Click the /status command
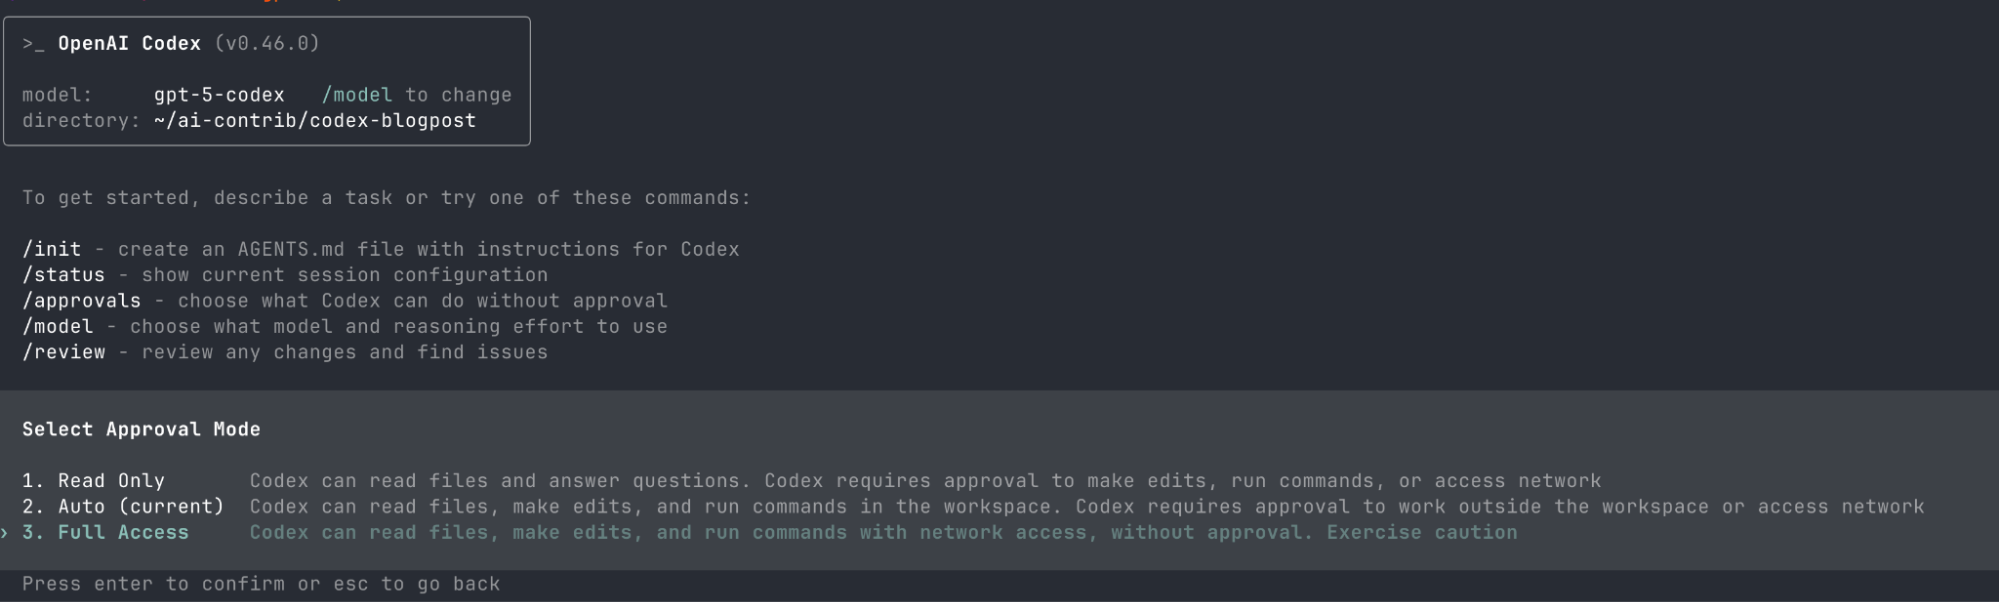The image size is (1999, 603). coord(63,275)
